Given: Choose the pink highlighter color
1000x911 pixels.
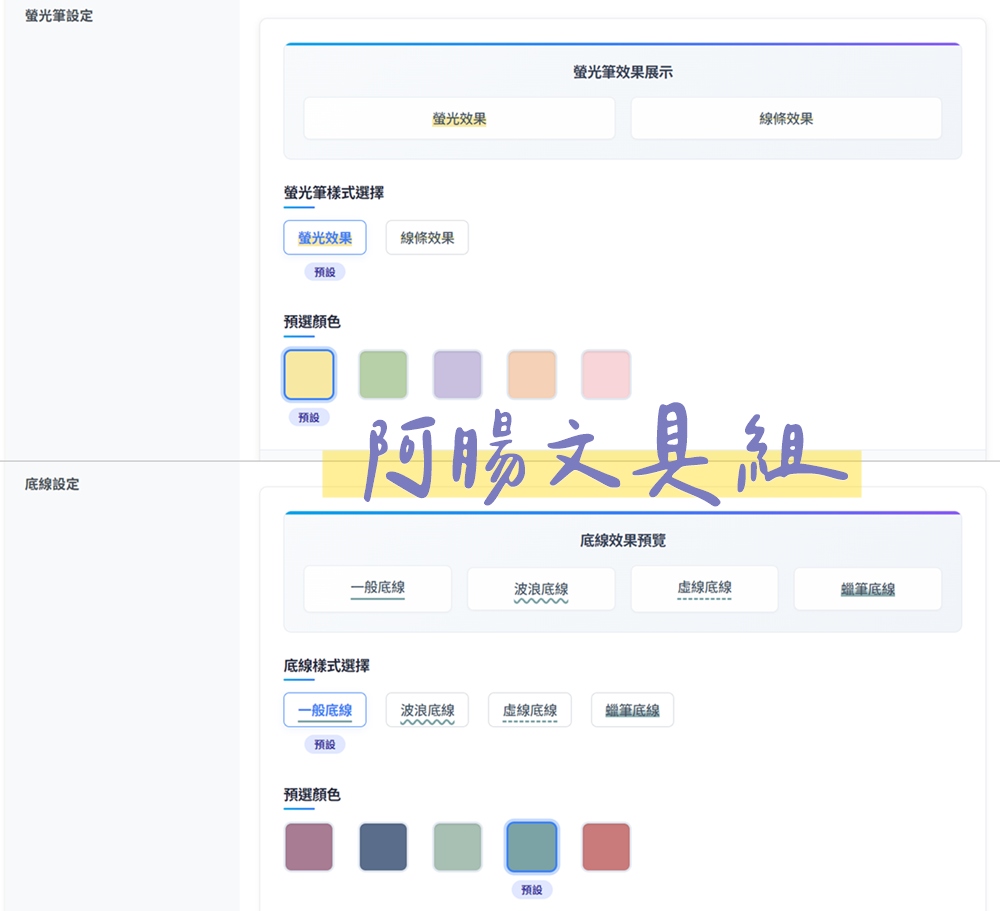Looking at the screenshot, I should pos(605,374).
